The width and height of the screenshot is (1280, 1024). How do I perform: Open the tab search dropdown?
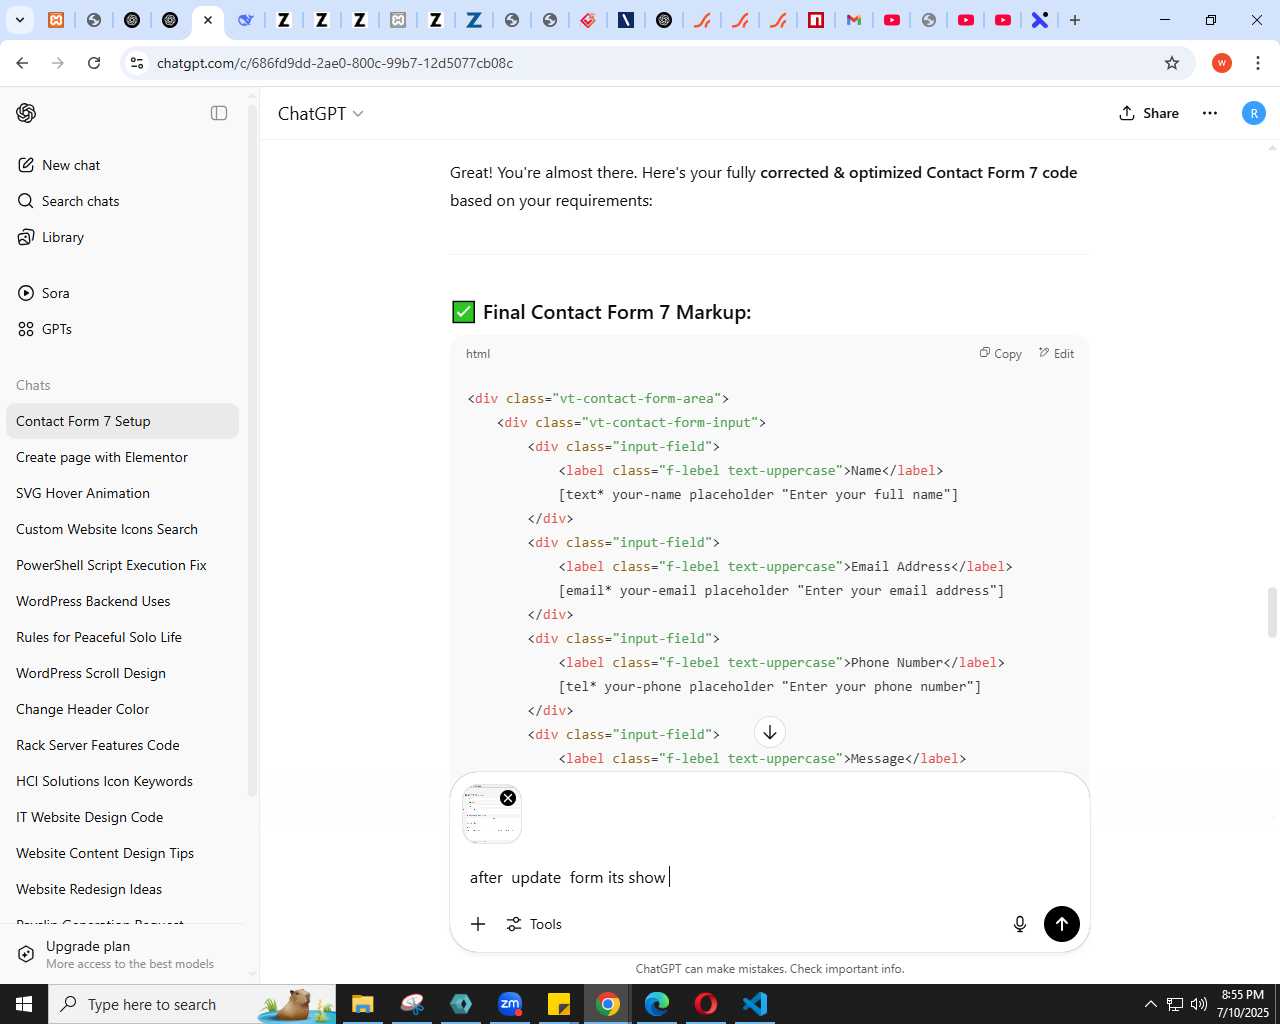(x=19, y=20)
